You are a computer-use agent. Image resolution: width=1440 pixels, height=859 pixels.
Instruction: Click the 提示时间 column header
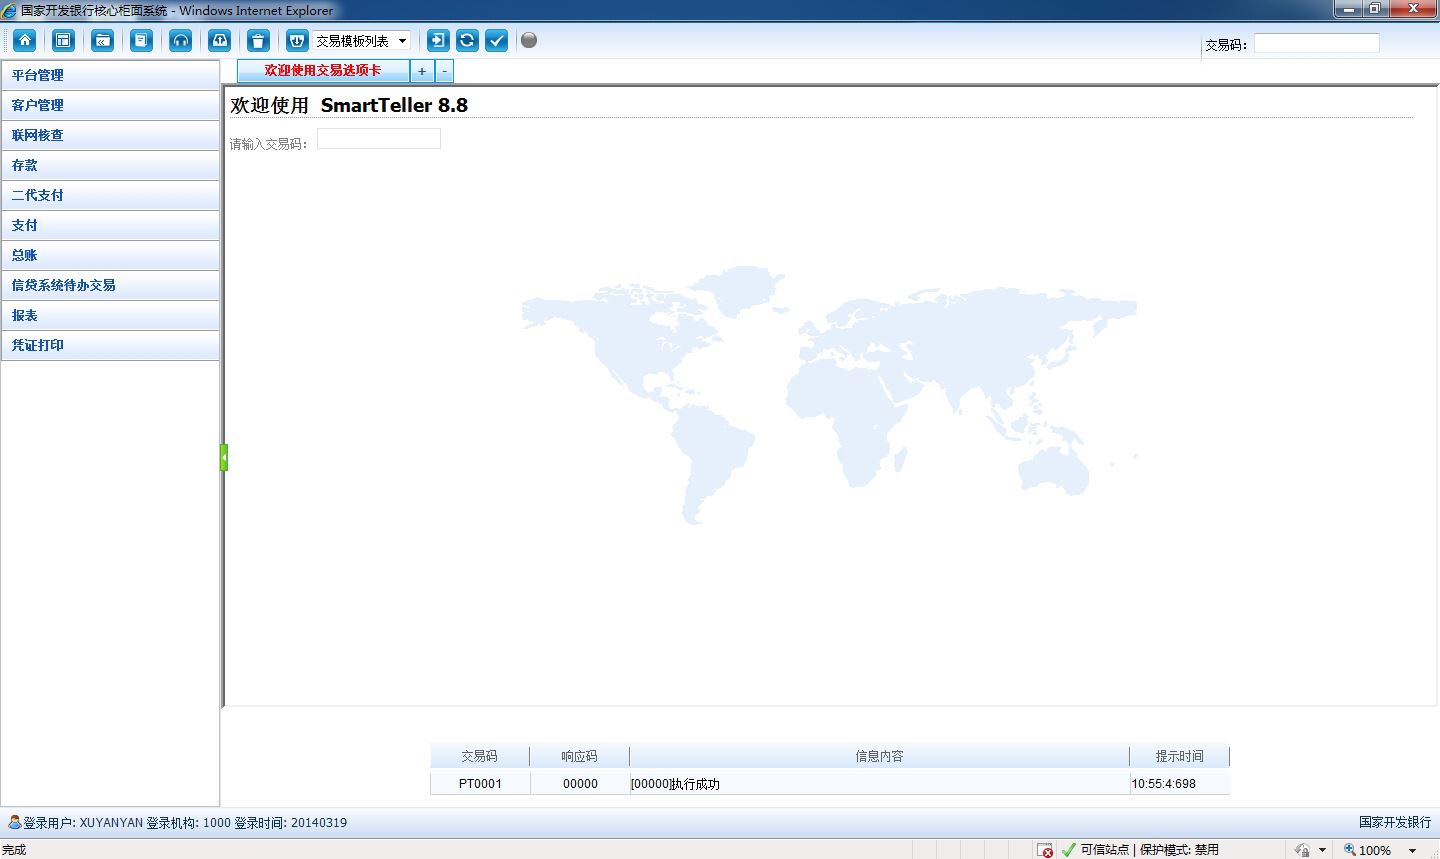point(1180,756)
